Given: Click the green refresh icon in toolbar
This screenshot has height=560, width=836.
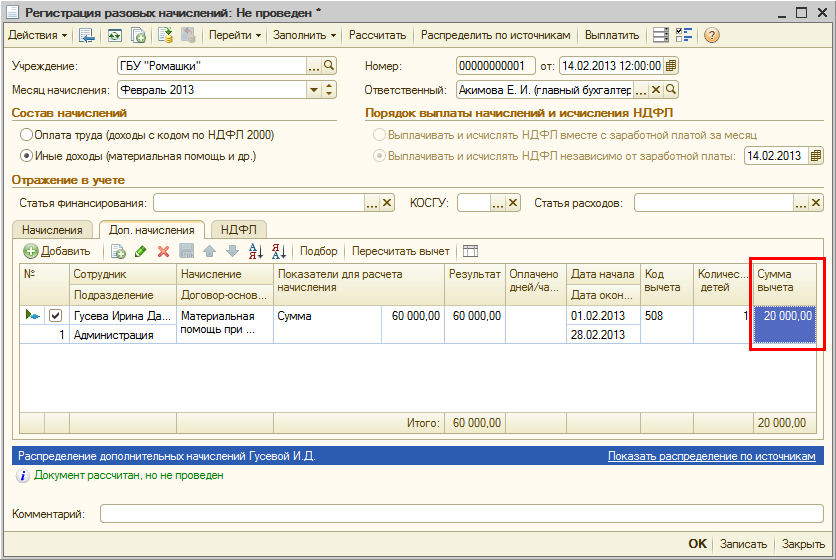Looking at the screenshot, I should point(114,35).
